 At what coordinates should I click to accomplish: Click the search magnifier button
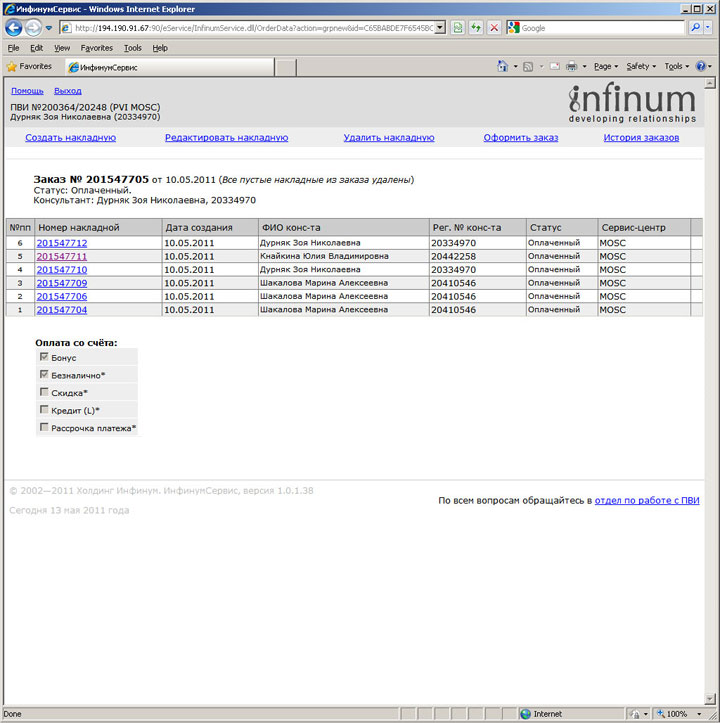point(695,28)
